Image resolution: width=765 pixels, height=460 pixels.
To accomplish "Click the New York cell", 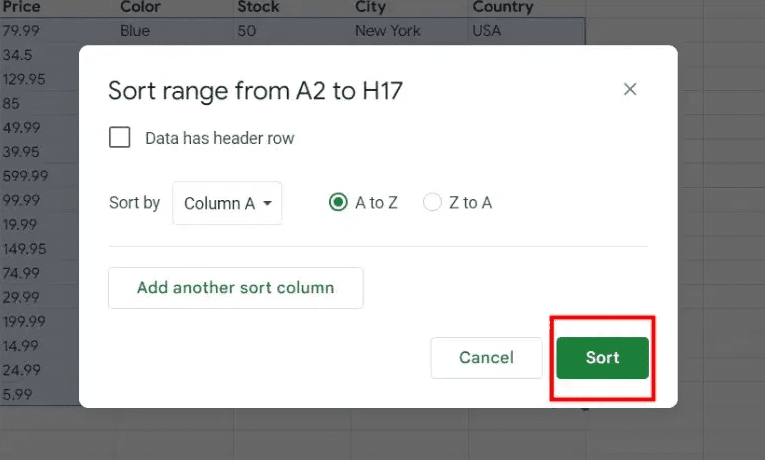I will point(388,31).
